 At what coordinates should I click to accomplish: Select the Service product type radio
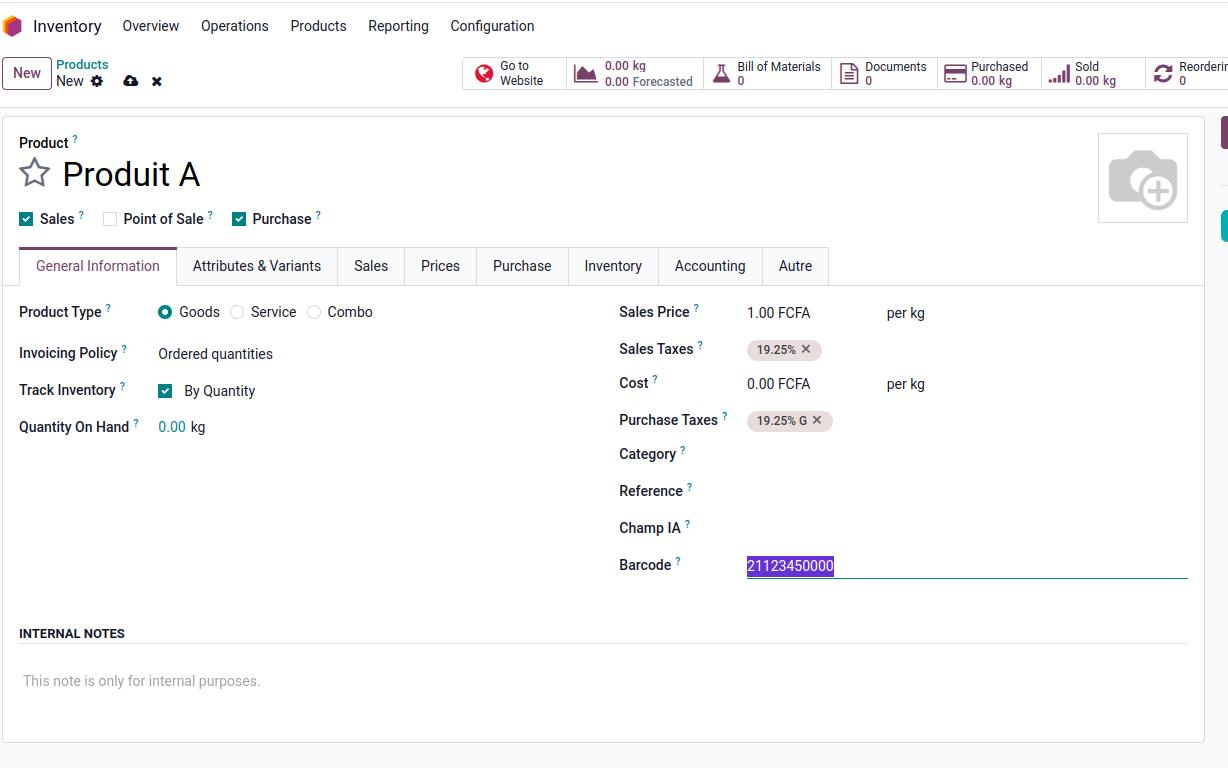pyautogui.click(x=237, y=312)
